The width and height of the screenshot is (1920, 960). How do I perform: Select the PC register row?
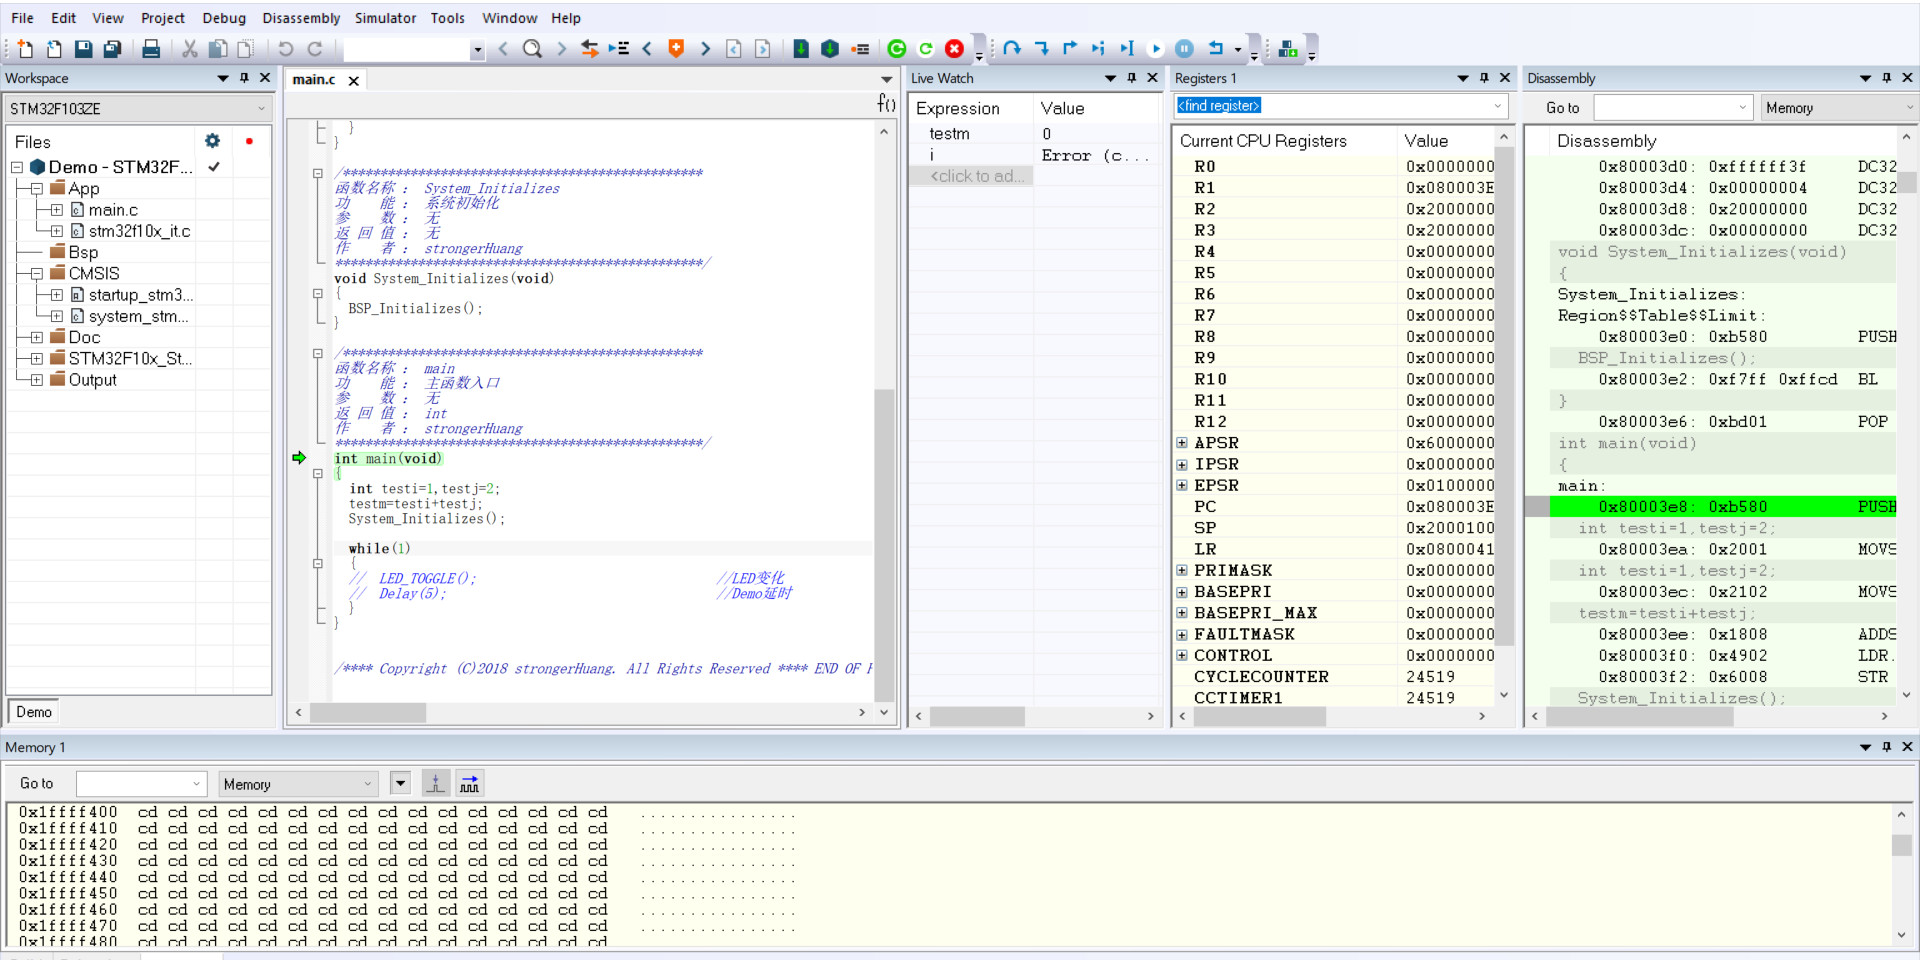tap(1336, 506)
